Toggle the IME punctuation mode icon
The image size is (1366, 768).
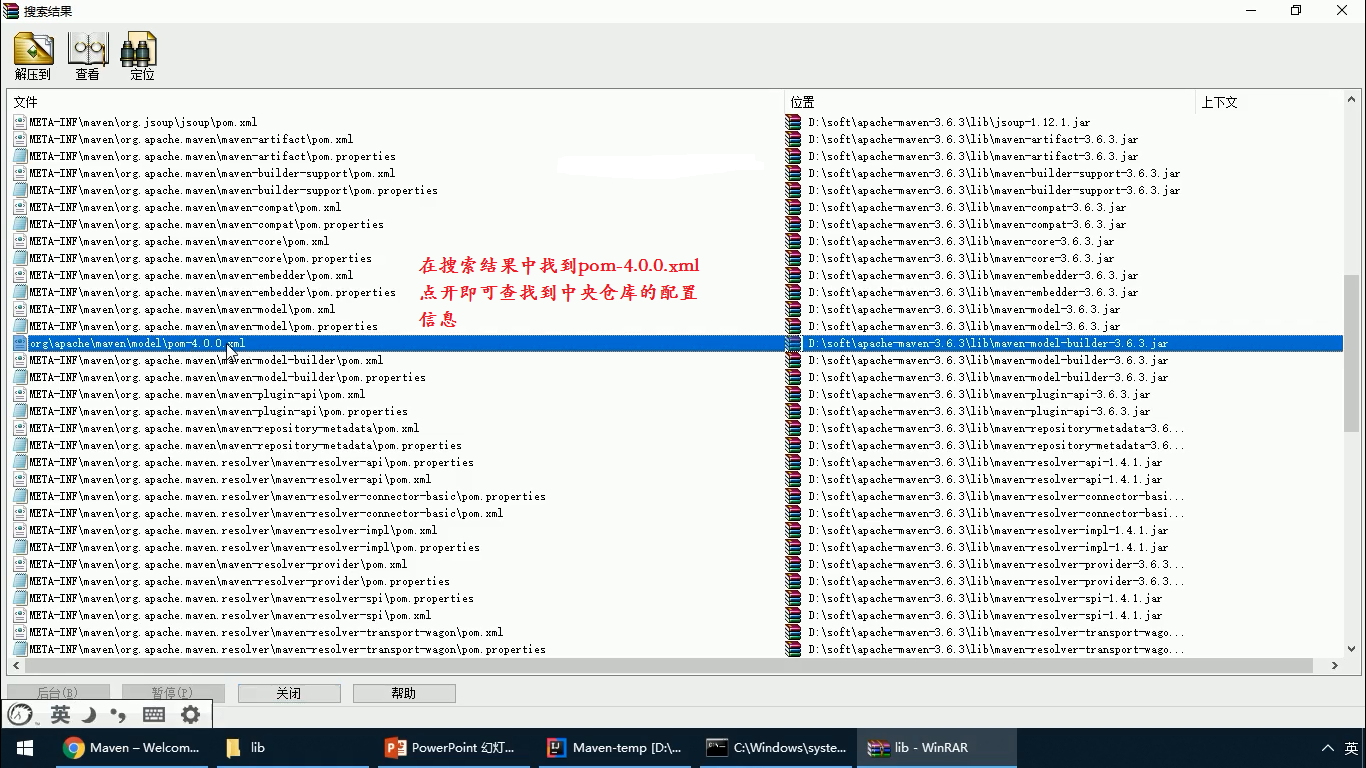(x=119, y=714)
